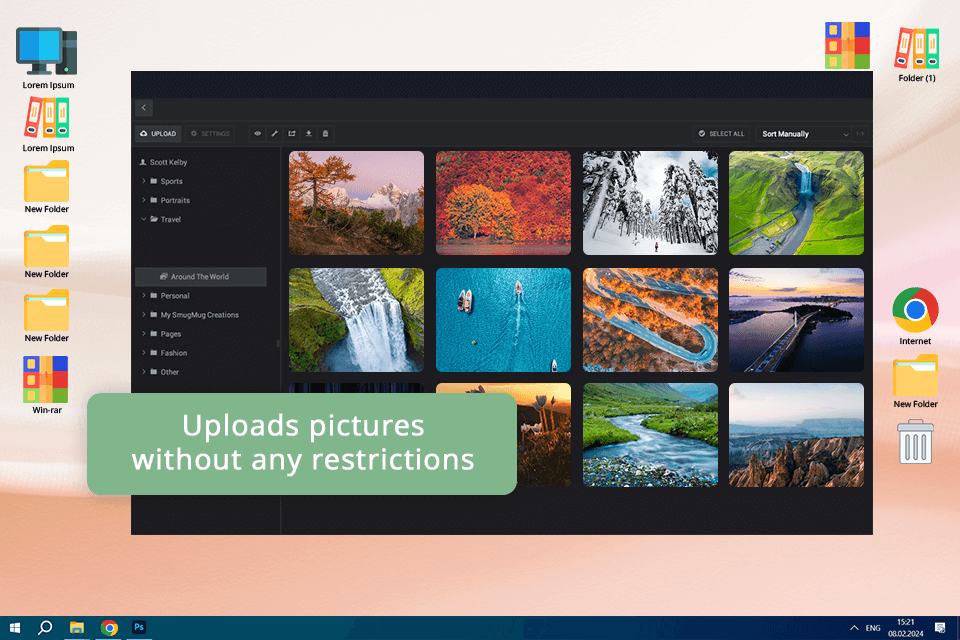960x640 pixels.
Task: Open the Recycle Bin on the desktop
Action: [x=915, y=442]
